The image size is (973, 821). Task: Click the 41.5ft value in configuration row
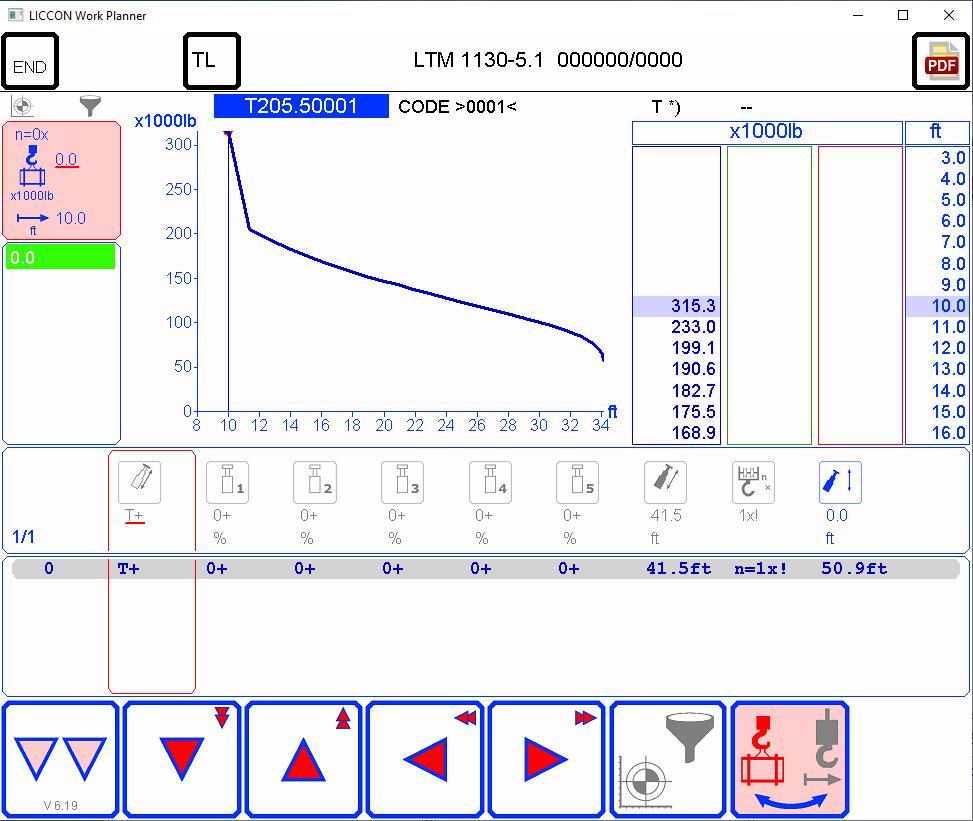click(x=678, y=568)
